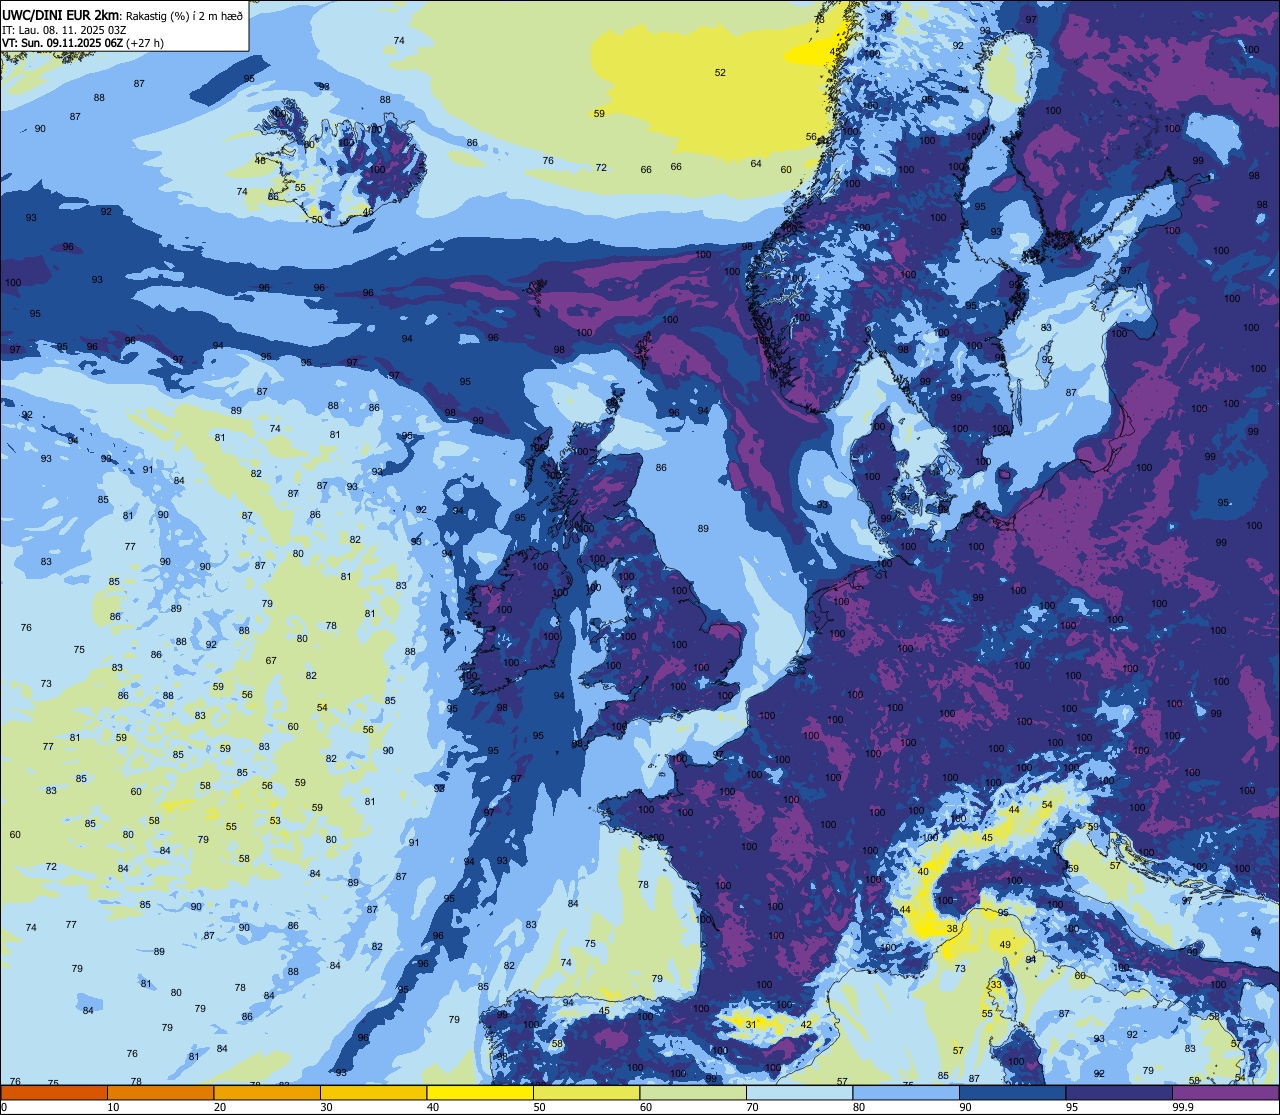1280x1115 pixels.
Task: Click the purple above-99.9 legend swatch
Action: [1227, 1092]
